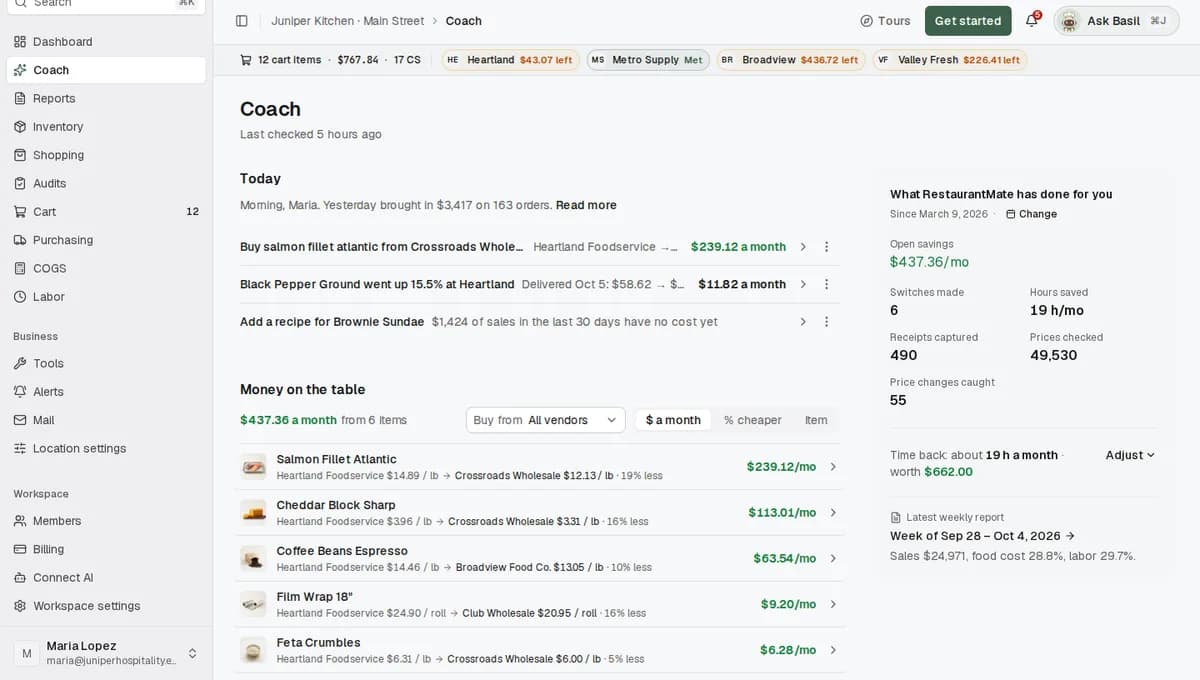This screenshot has height=680, width=1200.
Task: Expand Coffee Beans Espresso row chevron
Action: click(833, 558)
